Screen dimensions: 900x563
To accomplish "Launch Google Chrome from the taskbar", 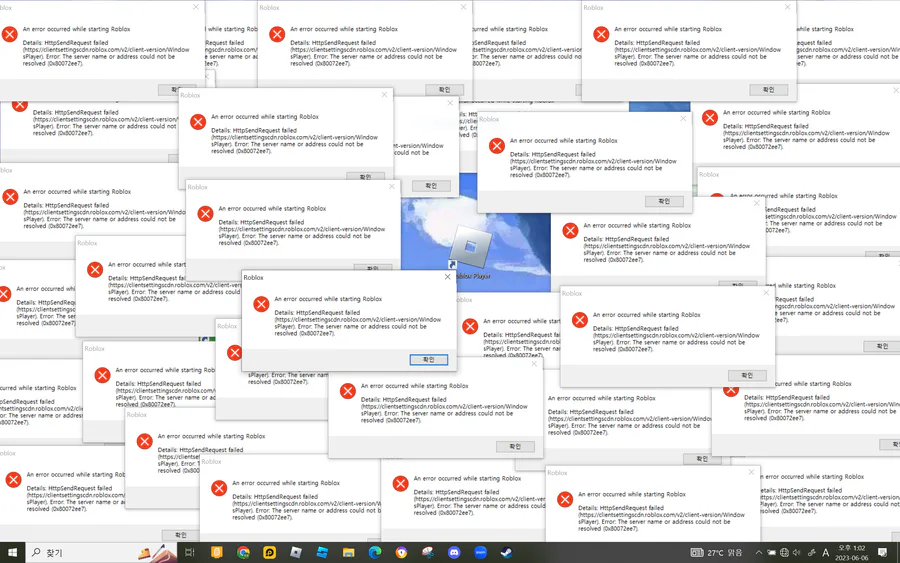I will [243, 553].
